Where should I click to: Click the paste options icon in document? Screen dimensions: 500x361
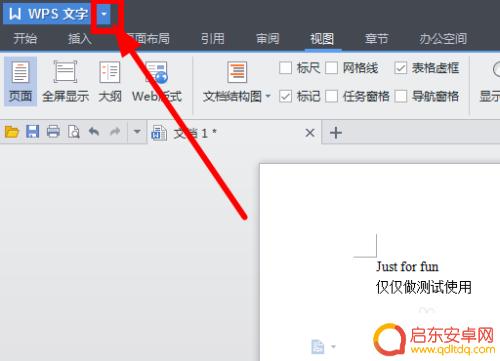[318, 347]
